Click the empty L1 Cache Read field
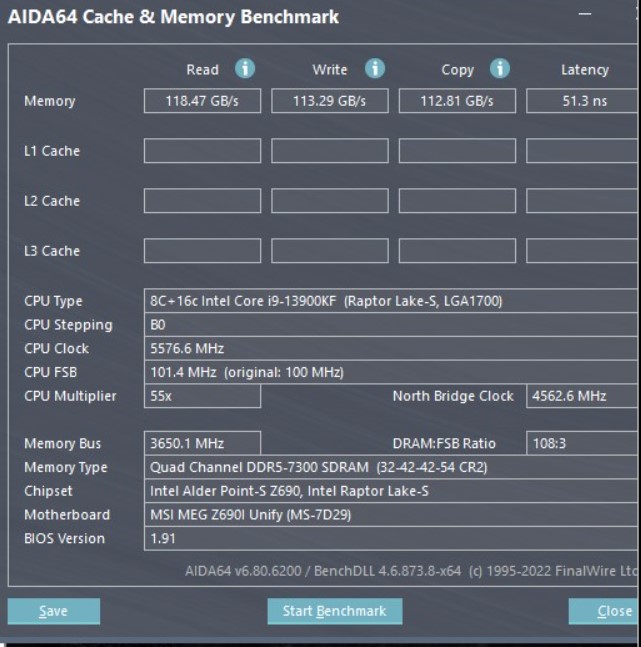This screenshot has height=647, width=641. tap(202, 151)
